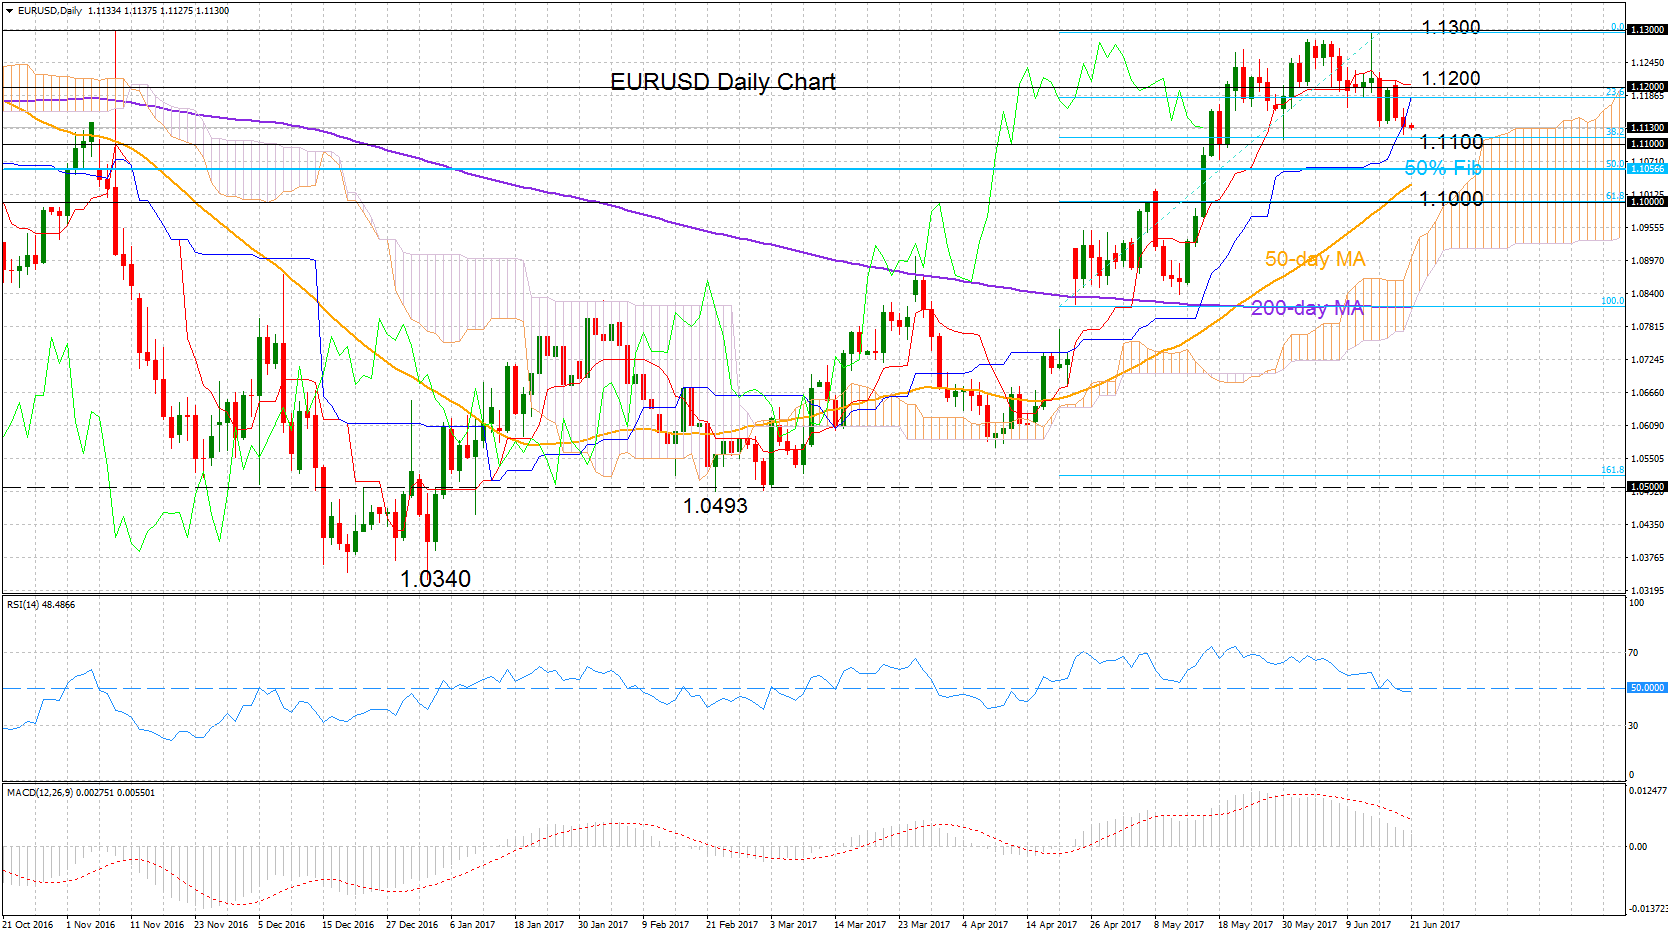Click the RSI 70 level axis value
This screenshot has width=1668, height=936.
(x=1634, y=653)
